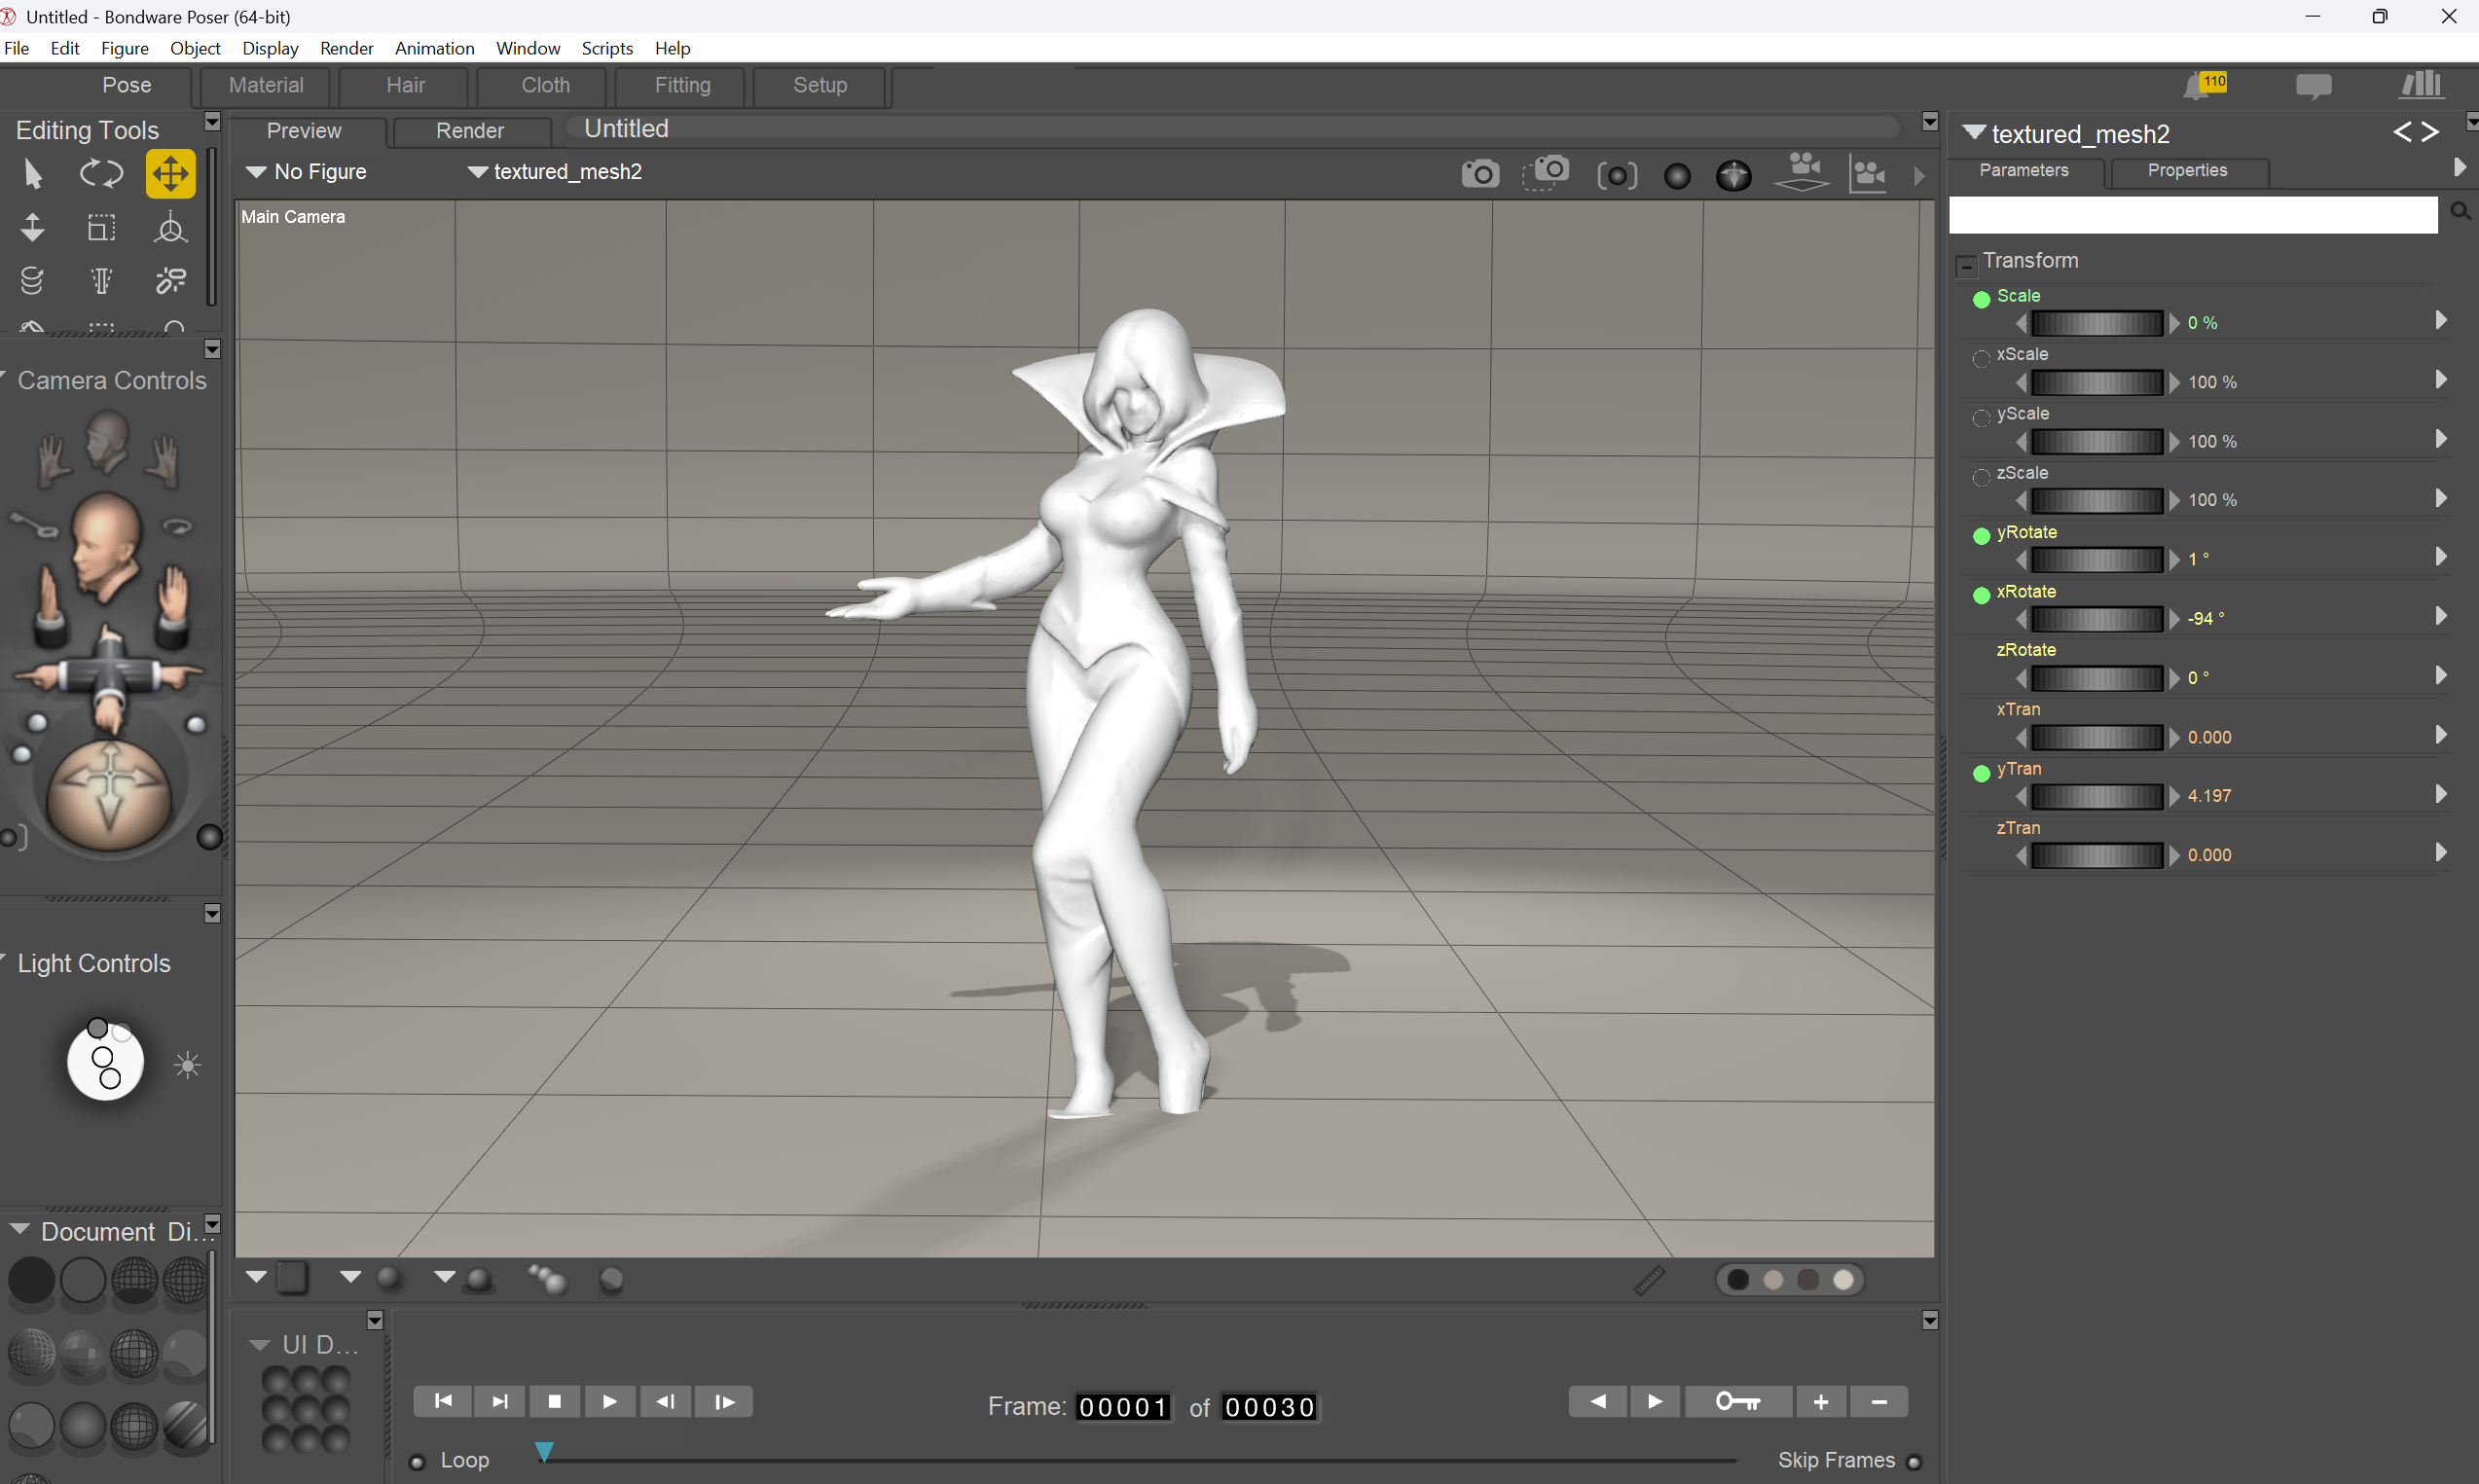Screen dimensions: 2479x1484
Task: Switch to the Material room tab
Action: point(266,86)
